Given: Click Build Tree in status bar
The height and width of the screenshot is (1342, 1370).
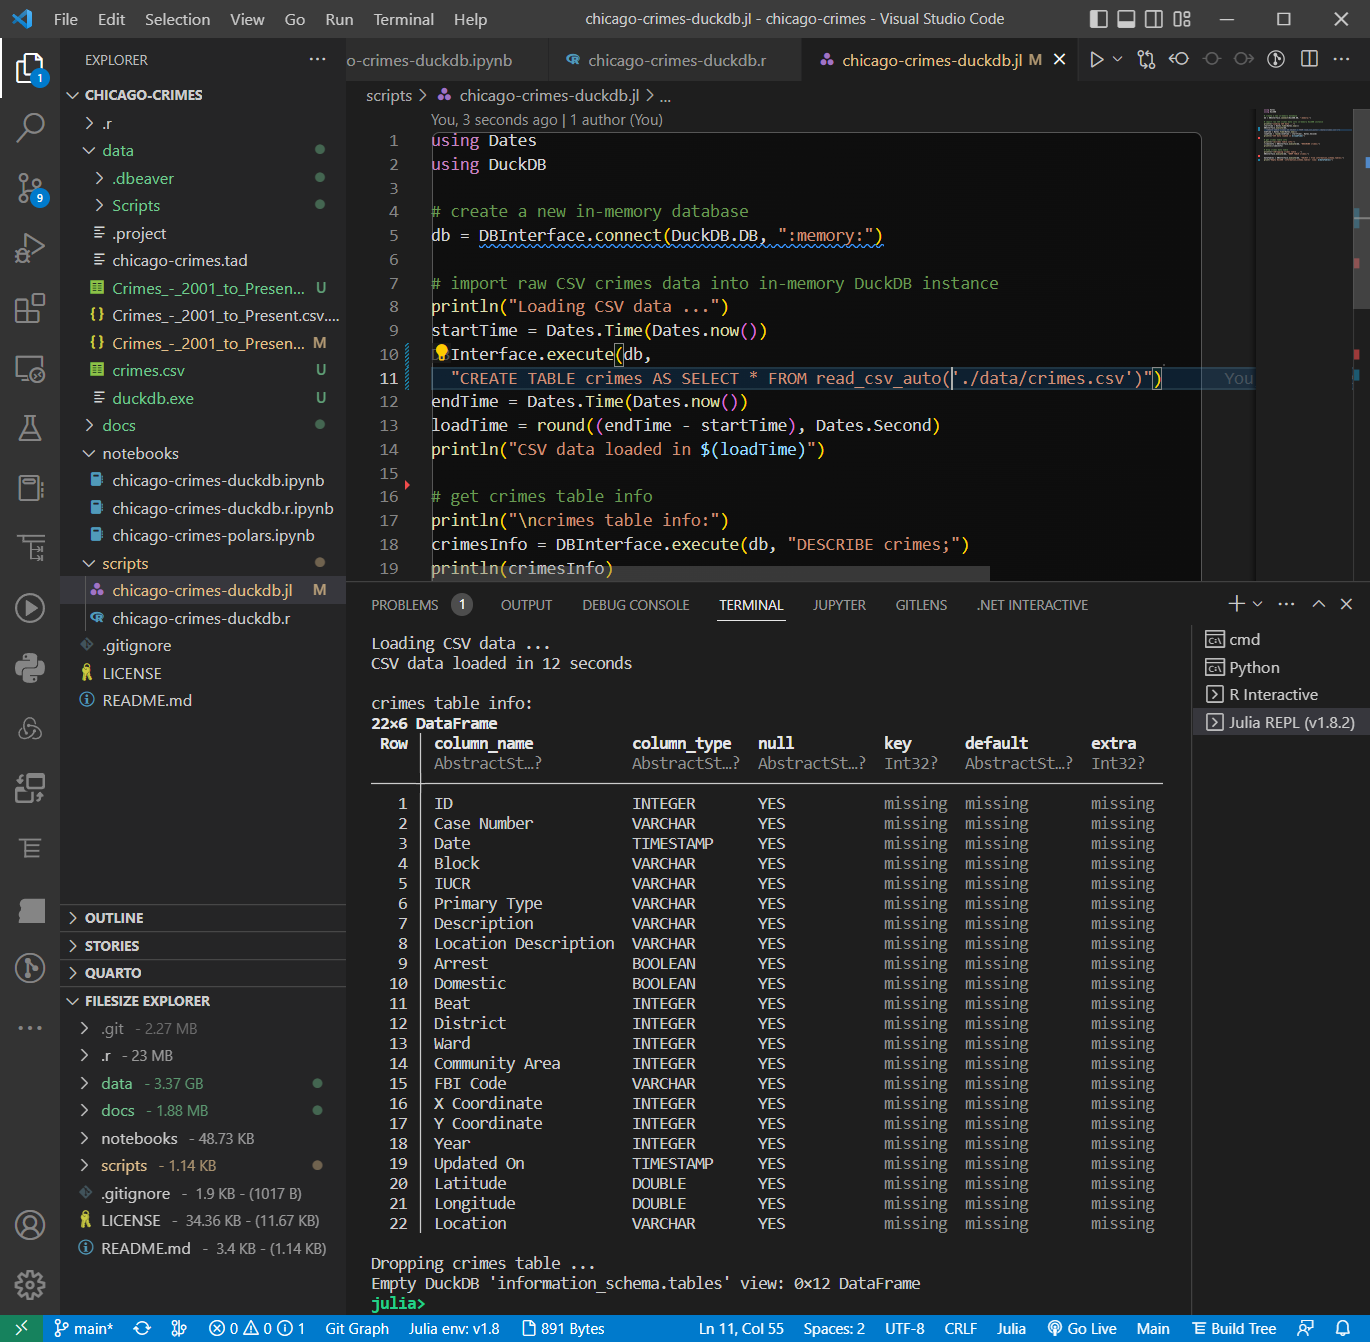Looking at the screenshot, I should (1233, 1328).
